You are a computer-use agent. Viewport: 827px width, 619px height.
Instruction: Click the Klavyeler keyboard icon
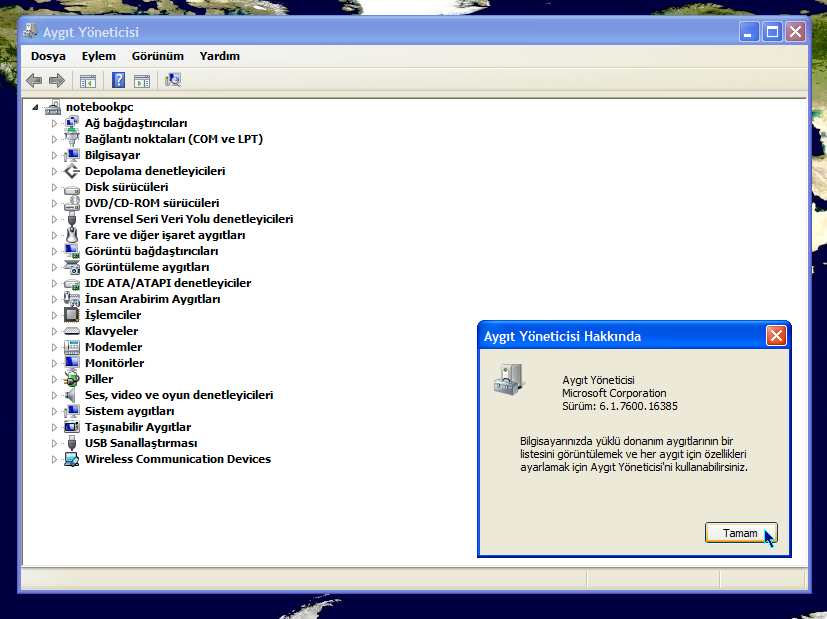[x=72, y=331]
